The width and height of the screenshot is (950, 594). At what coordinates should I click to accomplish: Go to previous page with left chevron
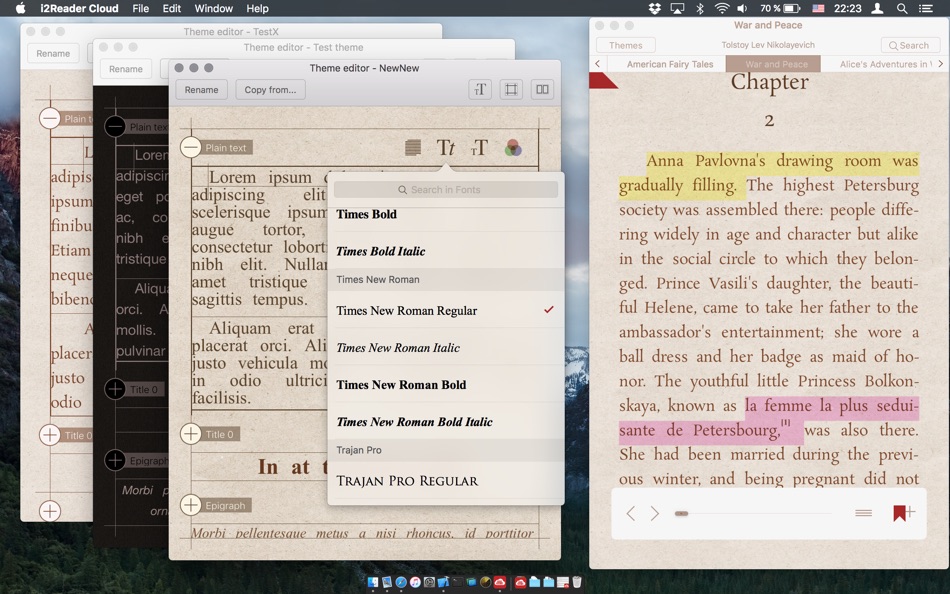pos(631,513)
